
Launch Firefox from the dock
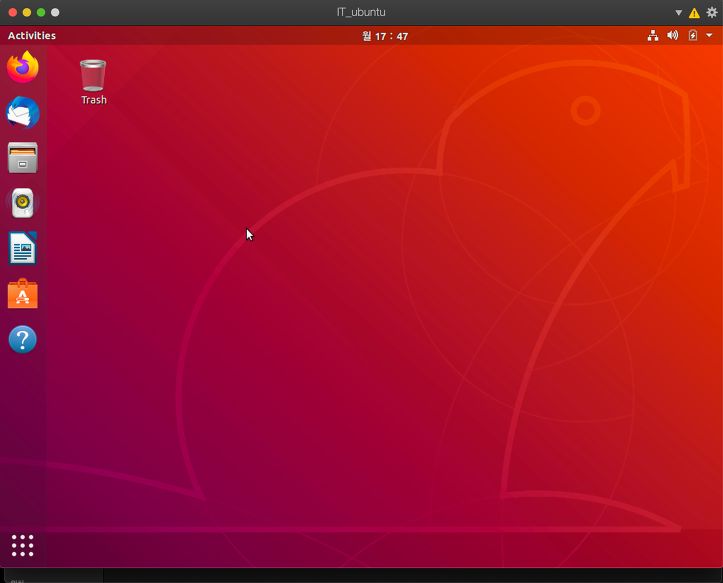(23, 67)
